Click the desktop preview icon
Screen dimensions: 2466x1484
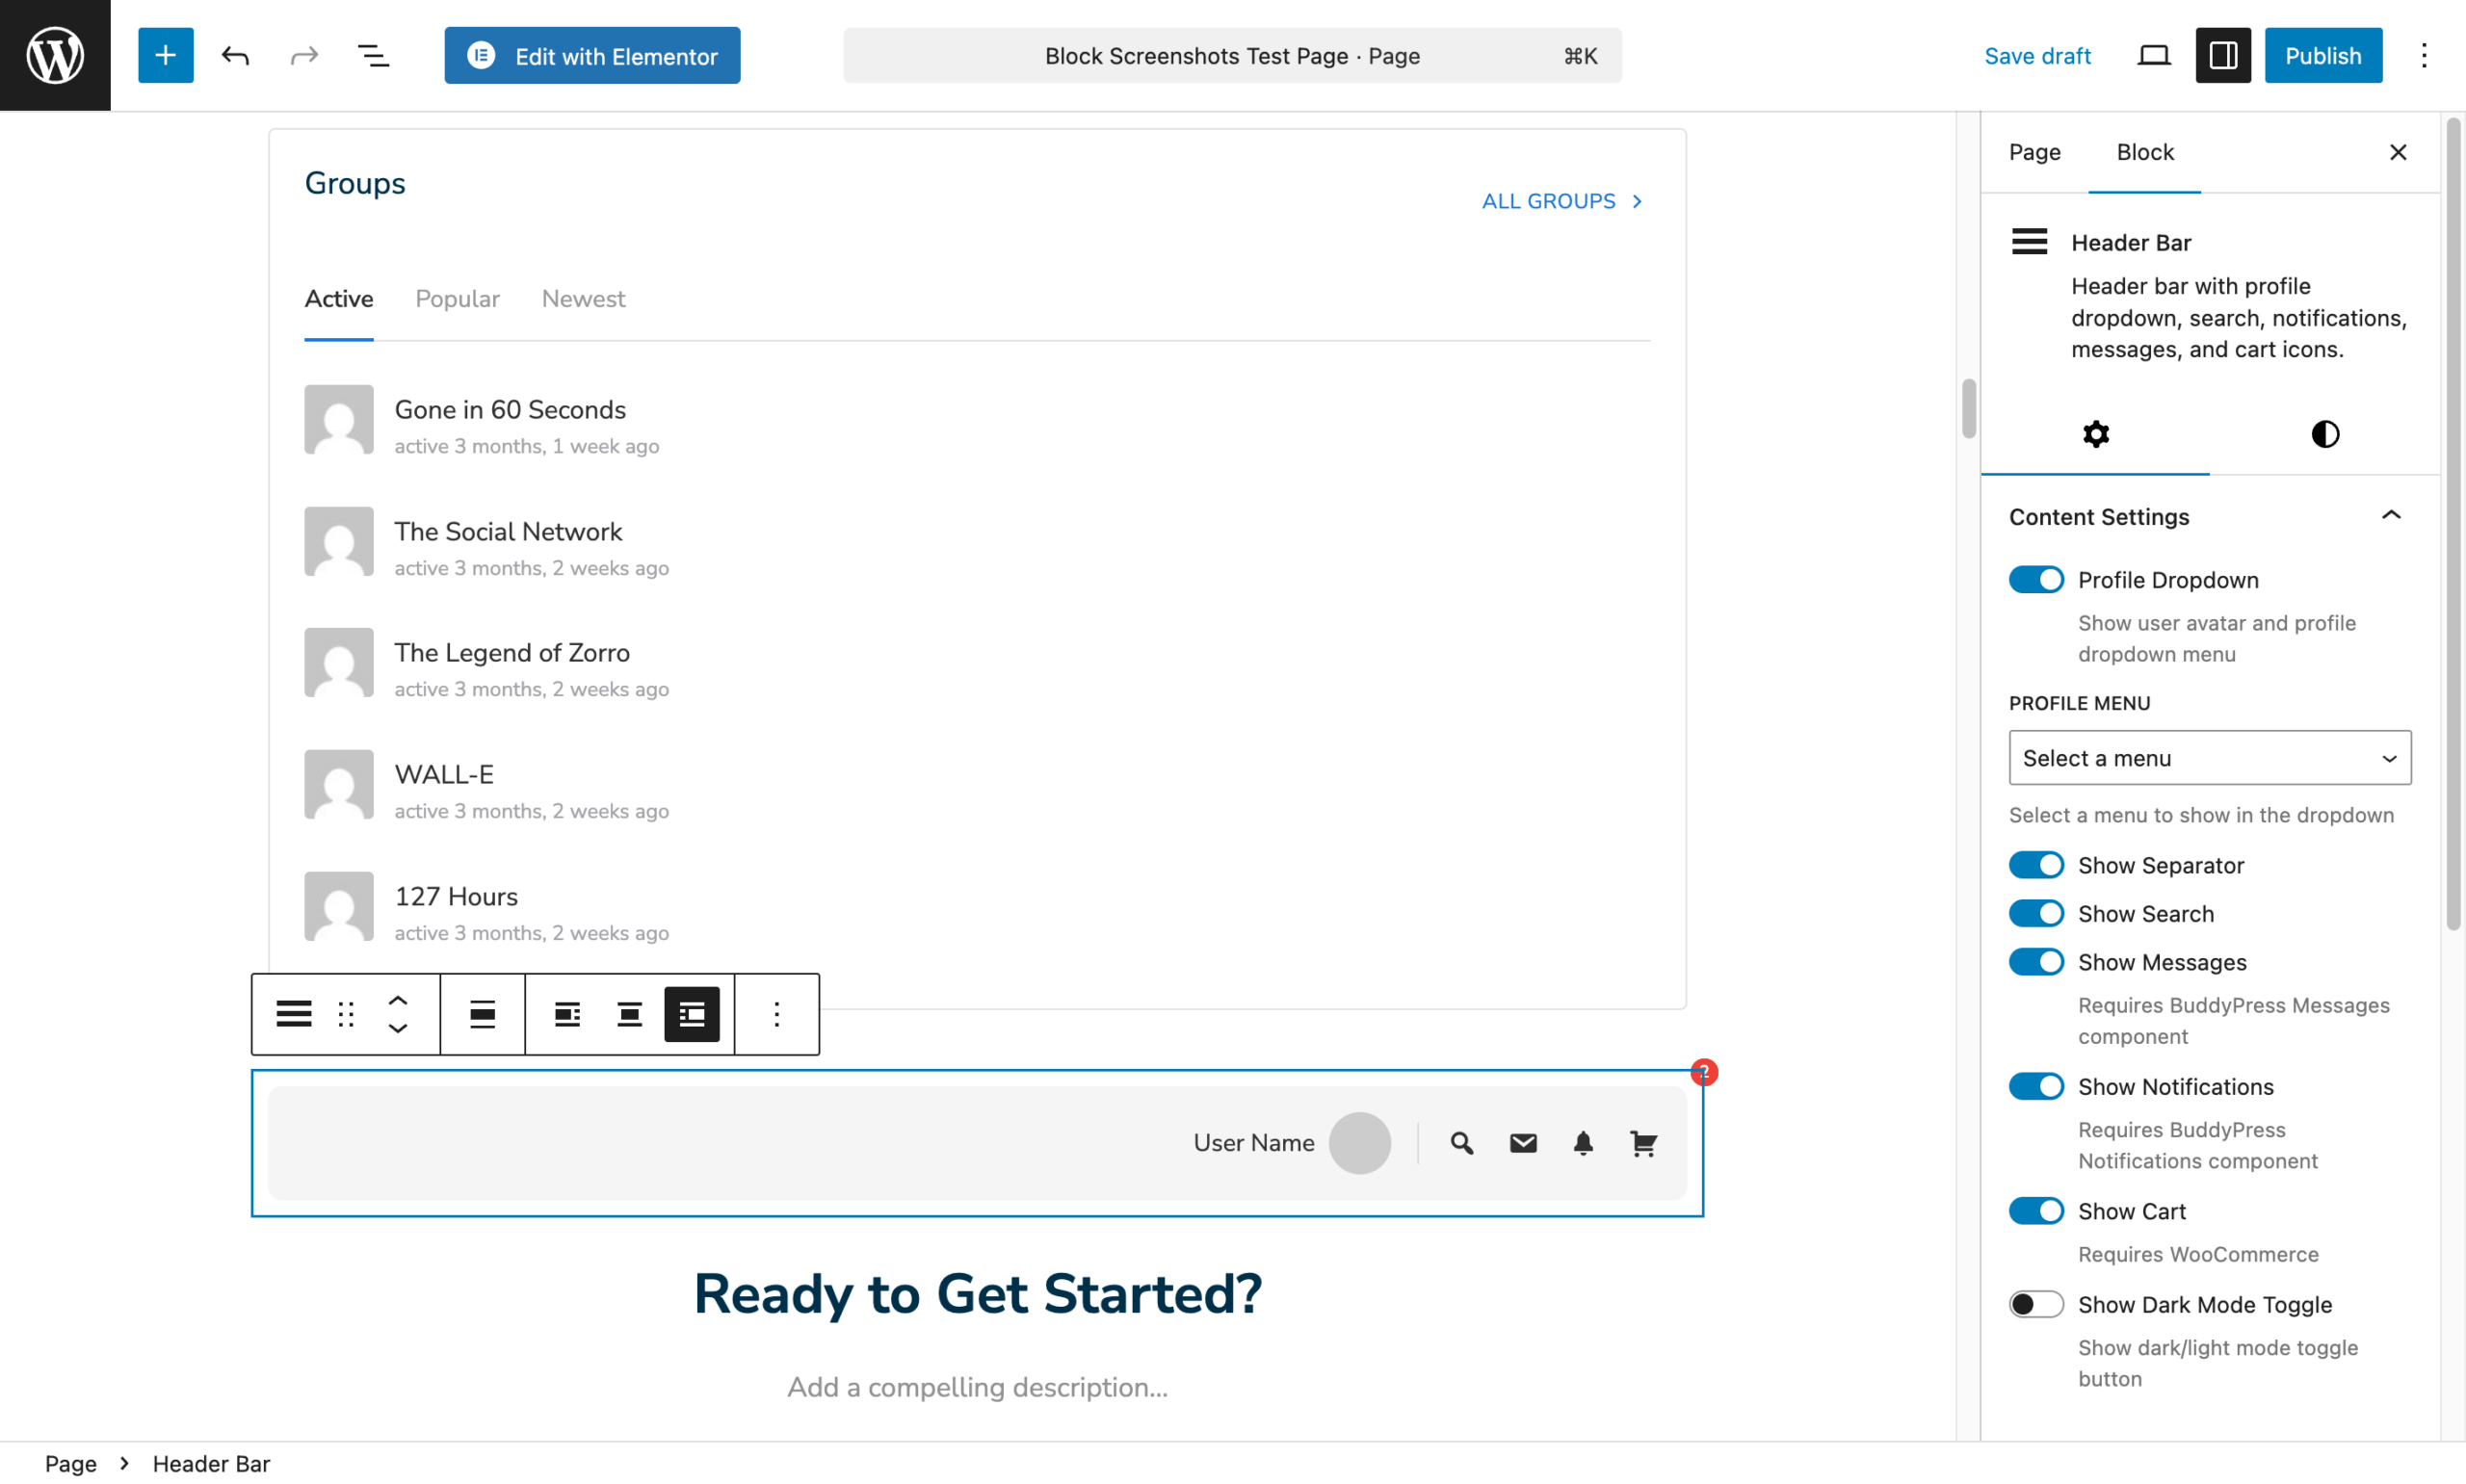[x=2153, y=56]
